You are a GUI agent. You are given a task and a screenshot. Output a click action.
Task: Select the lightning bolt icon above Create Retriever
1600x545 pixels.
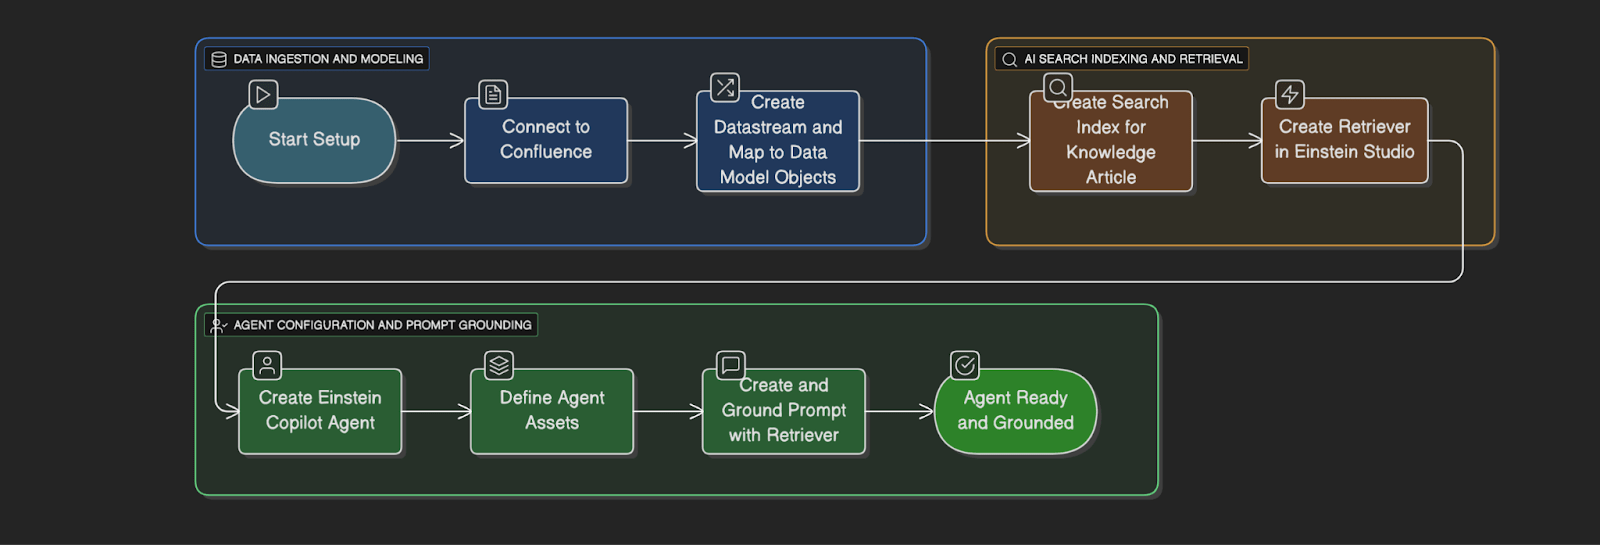(1290, 95)
